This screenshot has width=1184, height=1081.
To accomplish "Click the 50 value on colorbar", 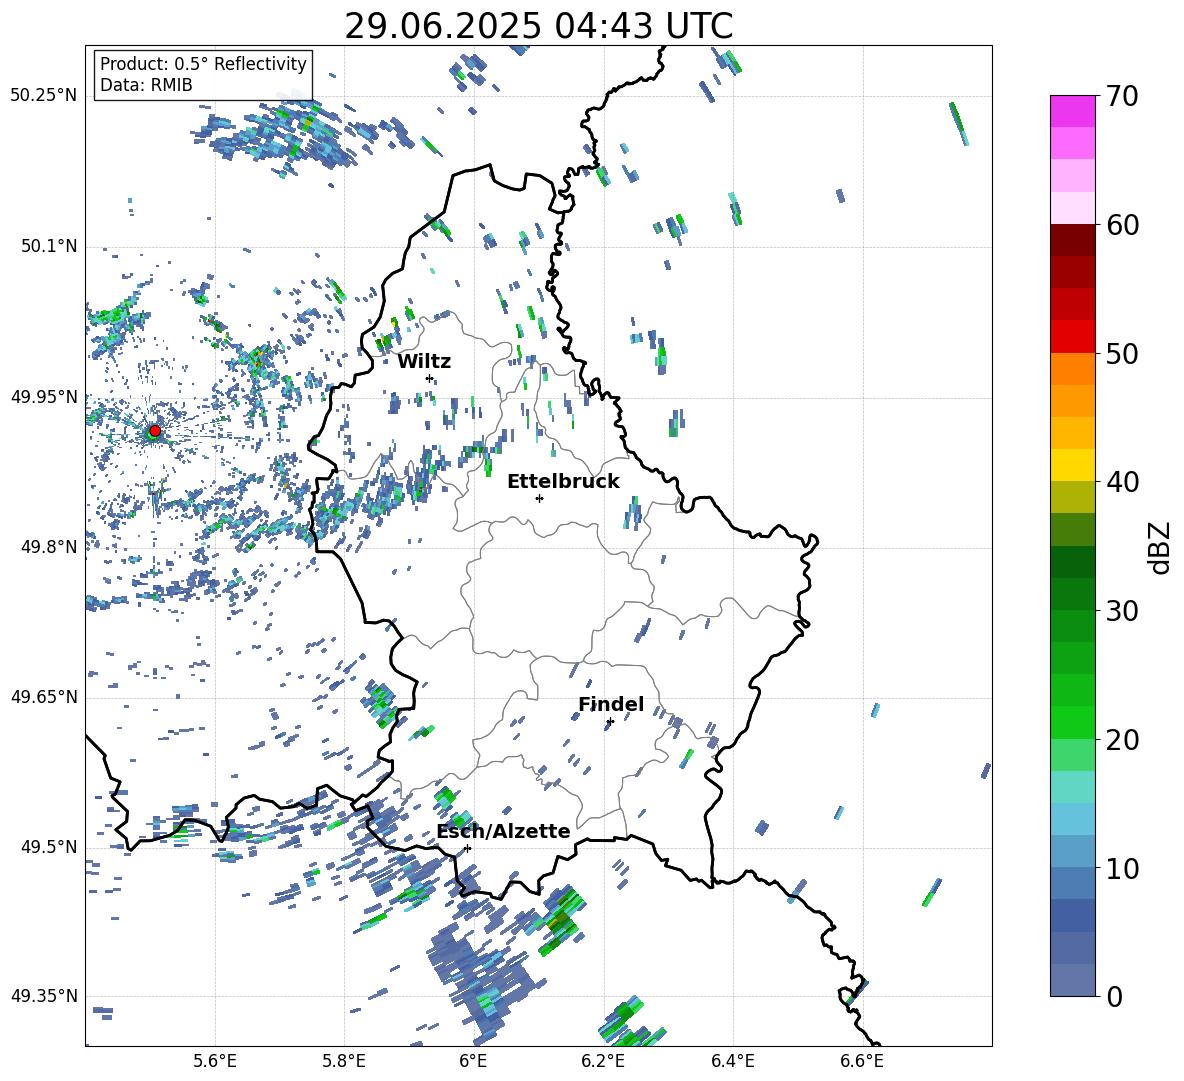I will click(x=1122, y=353).
